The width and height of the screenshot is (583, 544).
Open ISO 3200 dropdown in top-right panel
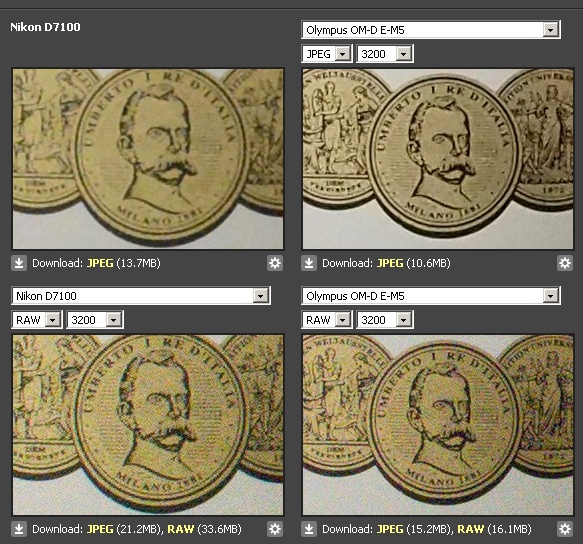tap(385, 54)
